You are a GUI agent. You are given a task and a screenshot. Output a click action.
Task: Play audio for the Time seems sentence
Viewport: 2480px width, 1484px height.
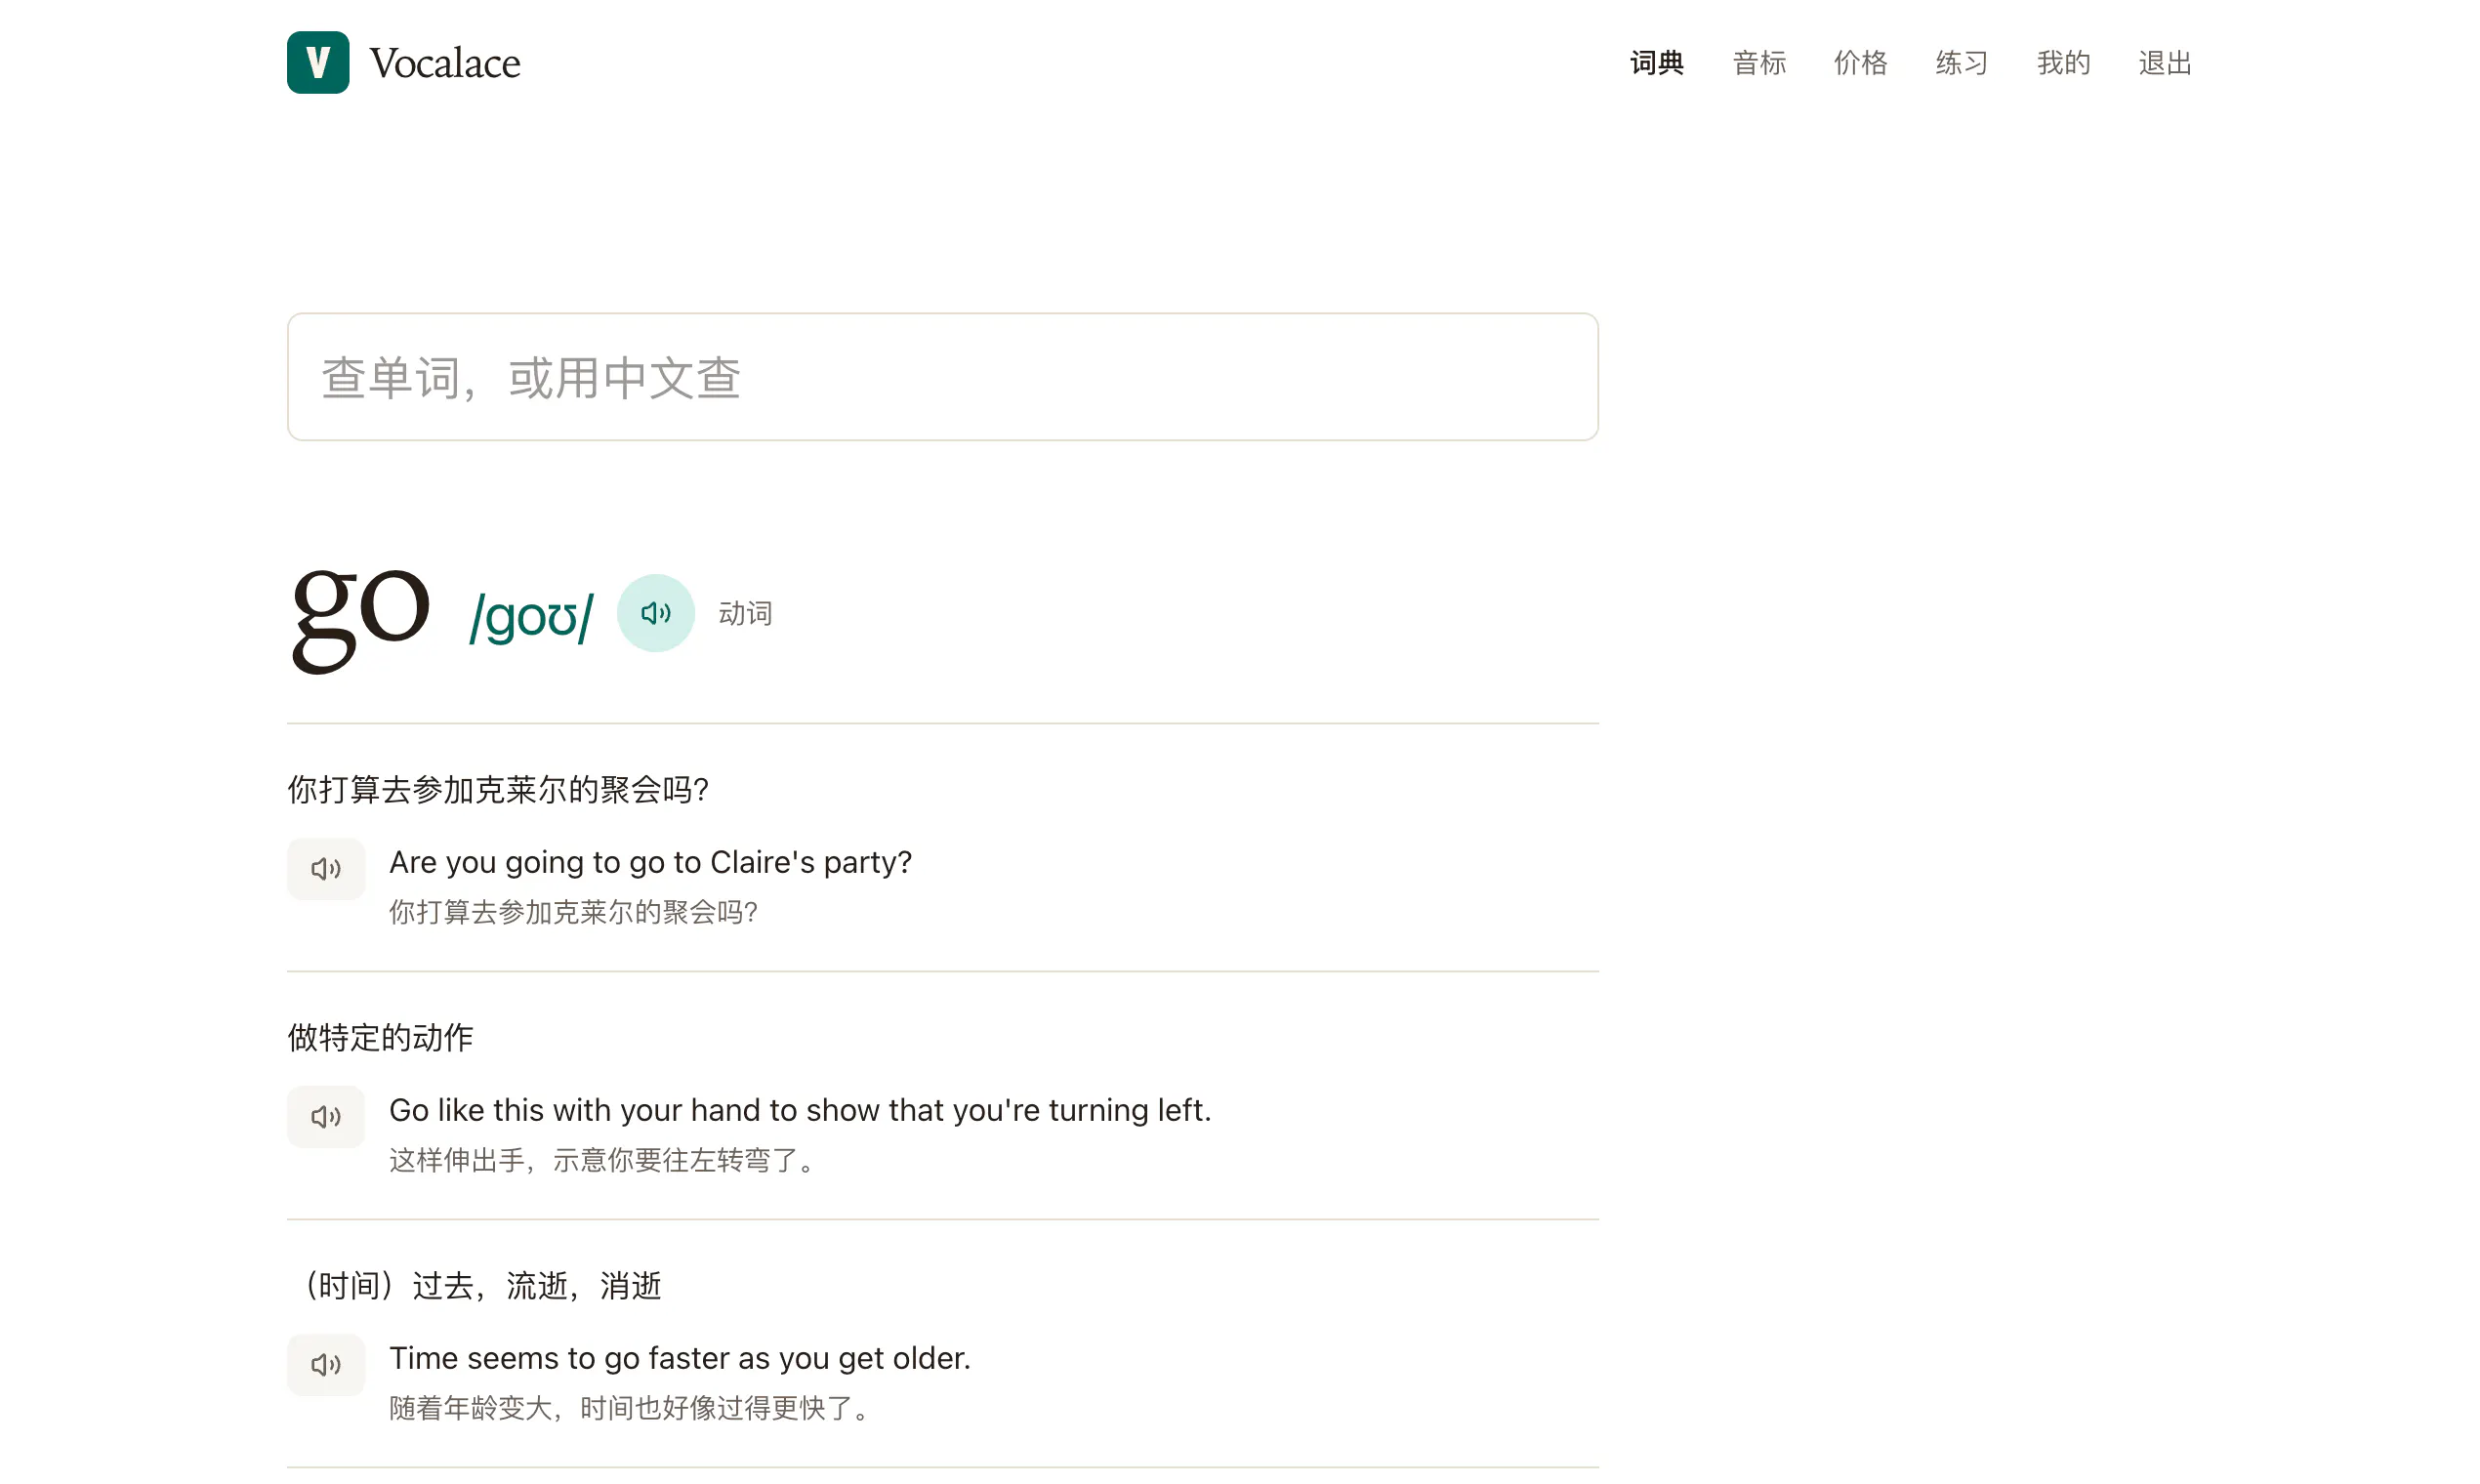(326, 1365)
